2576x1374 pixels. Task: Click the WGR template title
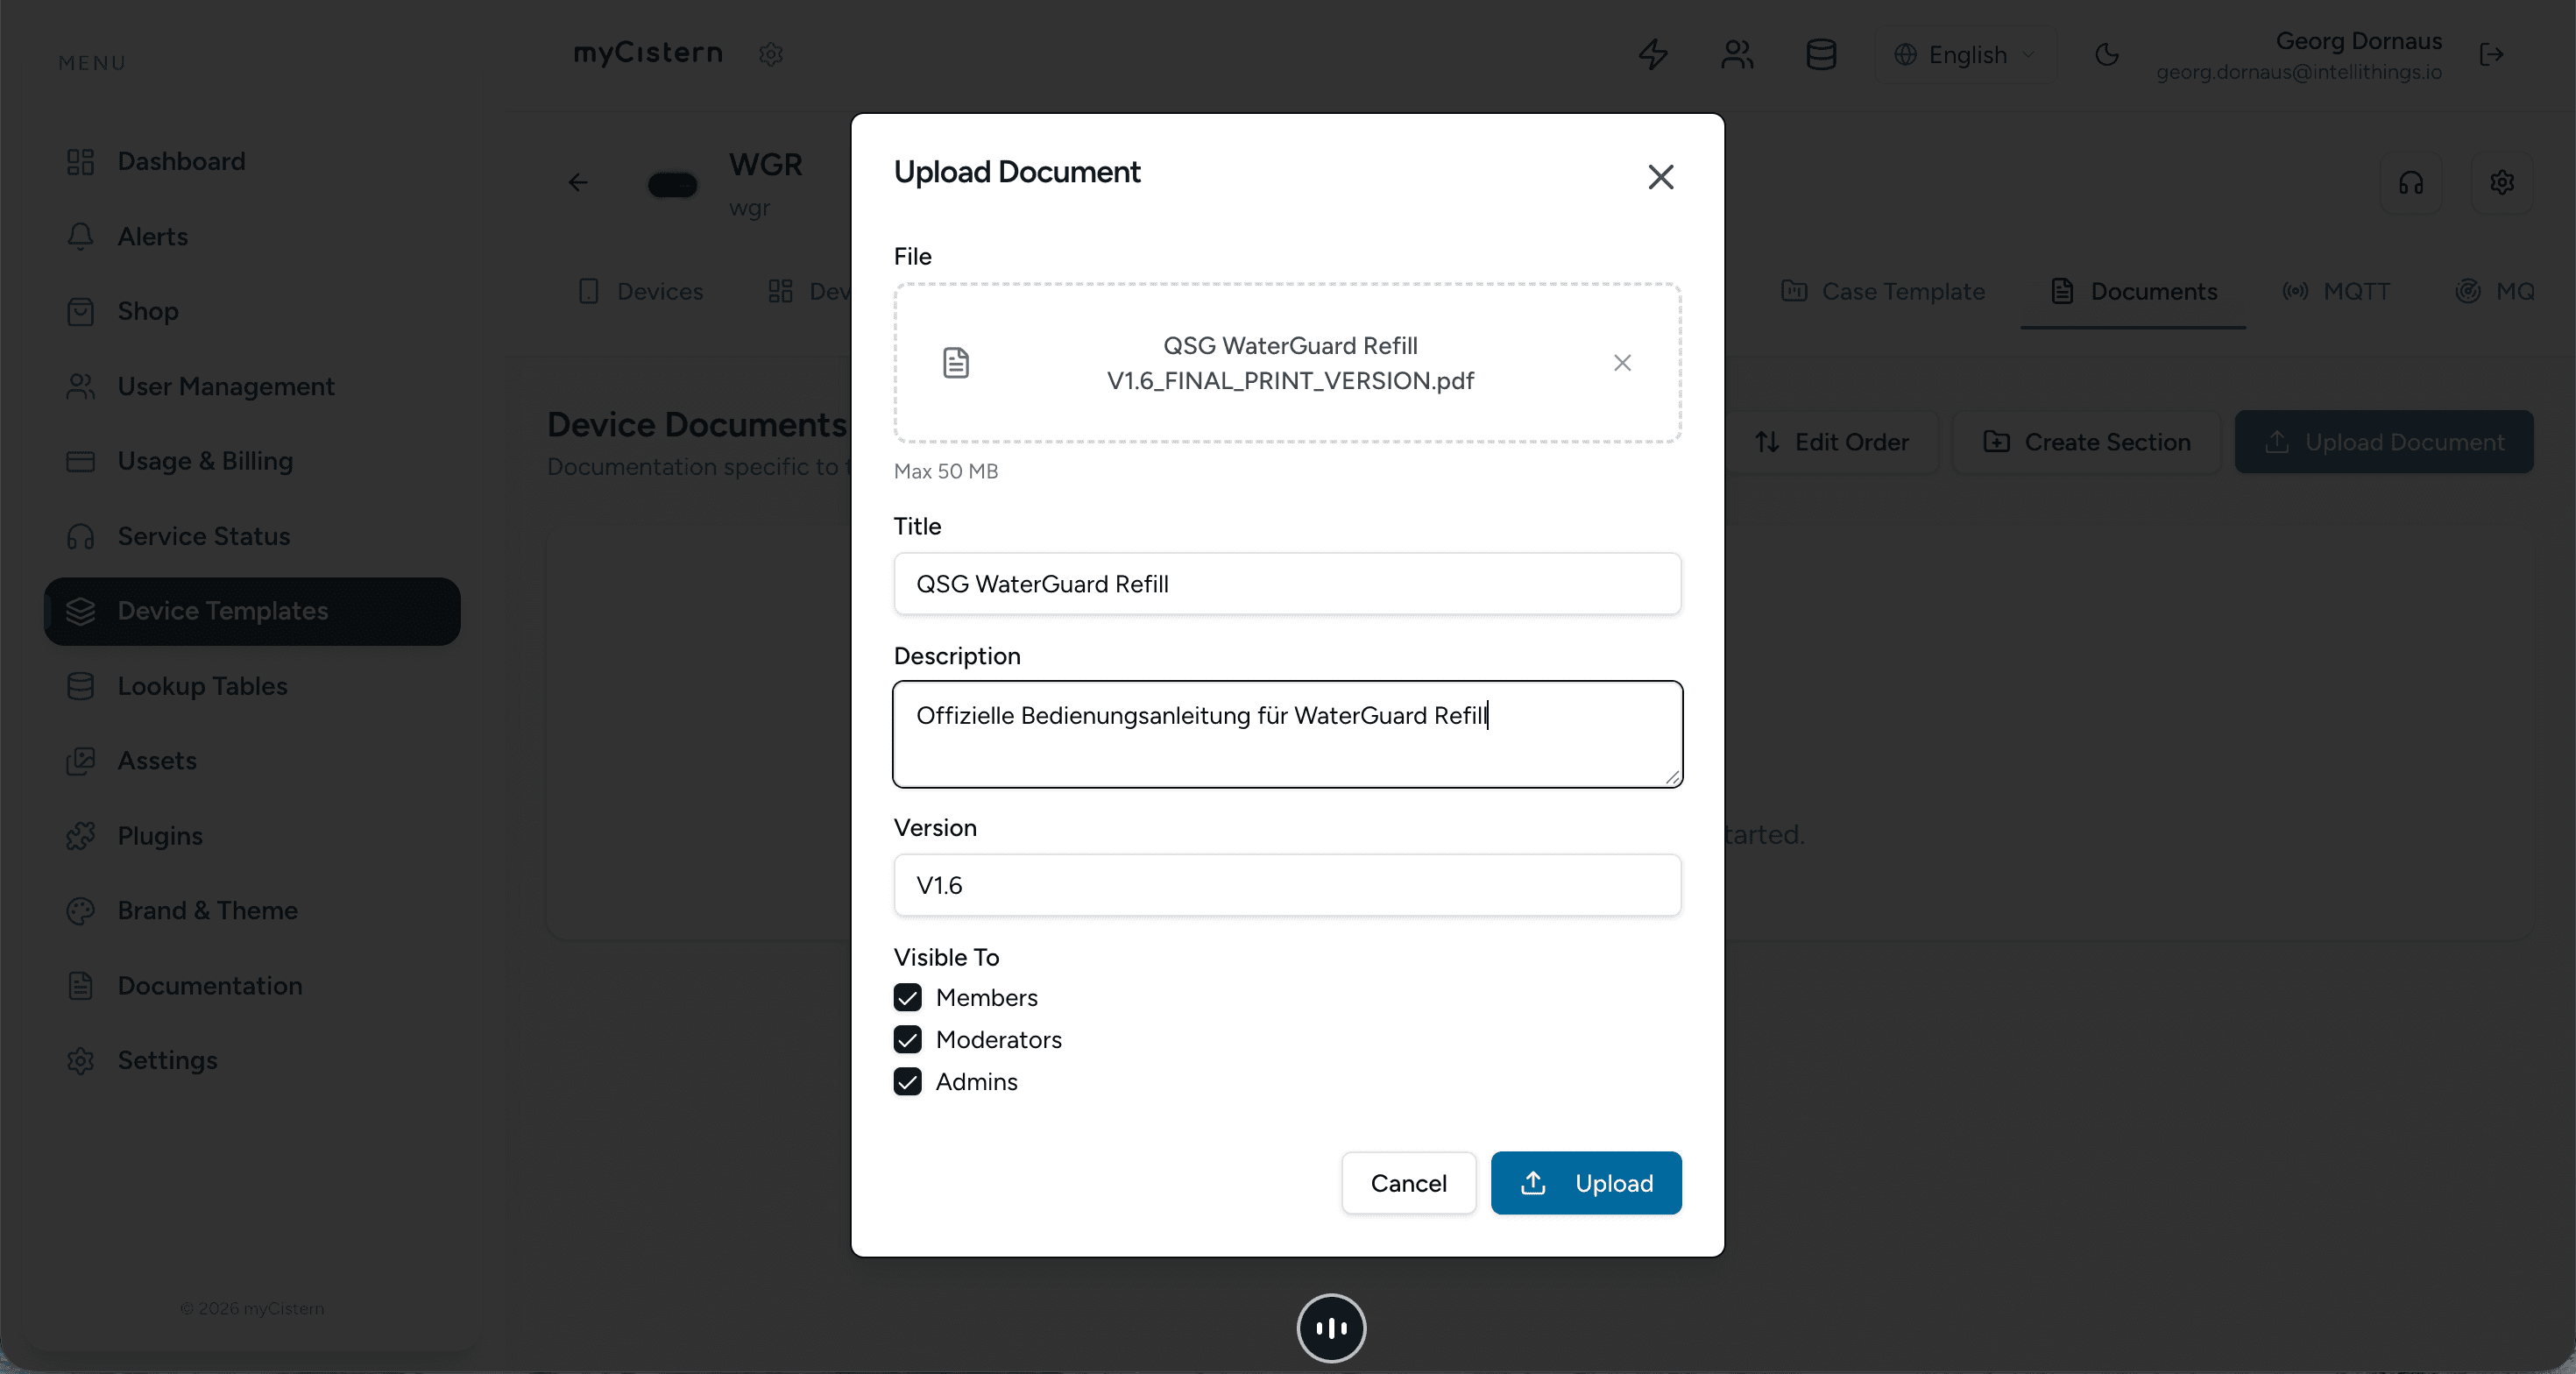point(765,165)
